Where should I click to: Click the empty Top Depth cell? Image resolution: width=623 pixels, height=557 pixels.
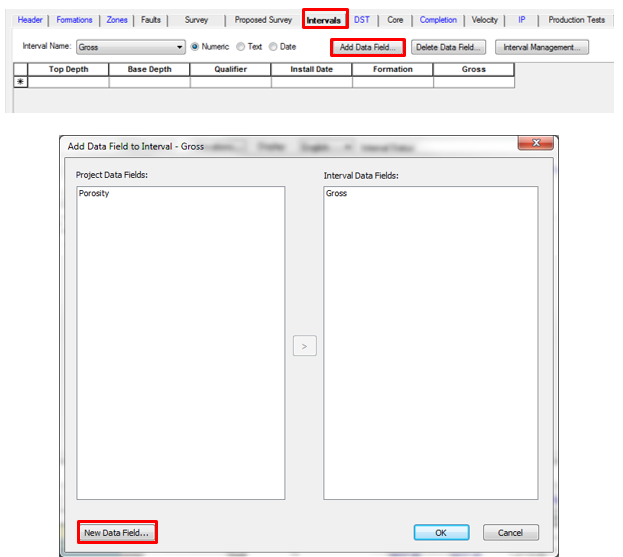pyautogui.click(x=68, y=82)
